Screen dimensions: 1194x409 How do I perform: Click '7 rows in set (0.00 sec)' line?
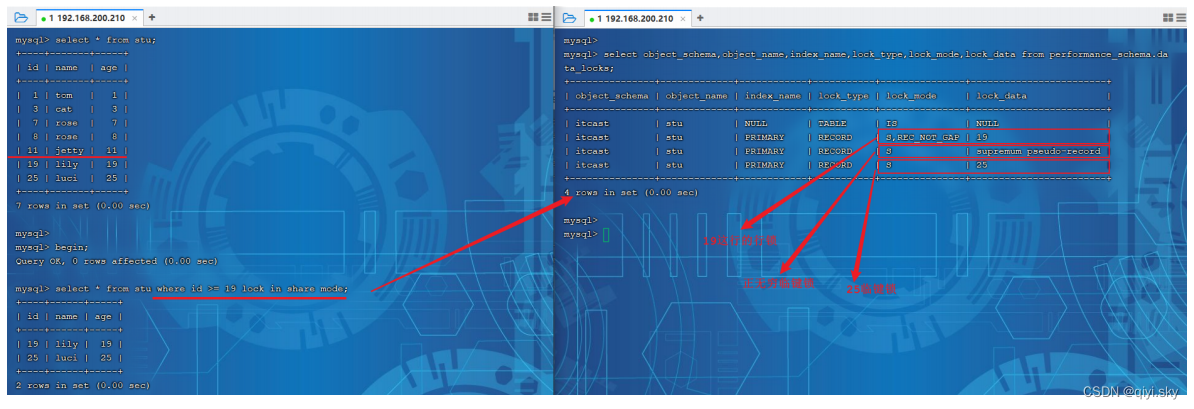click(x=83, y=206)
